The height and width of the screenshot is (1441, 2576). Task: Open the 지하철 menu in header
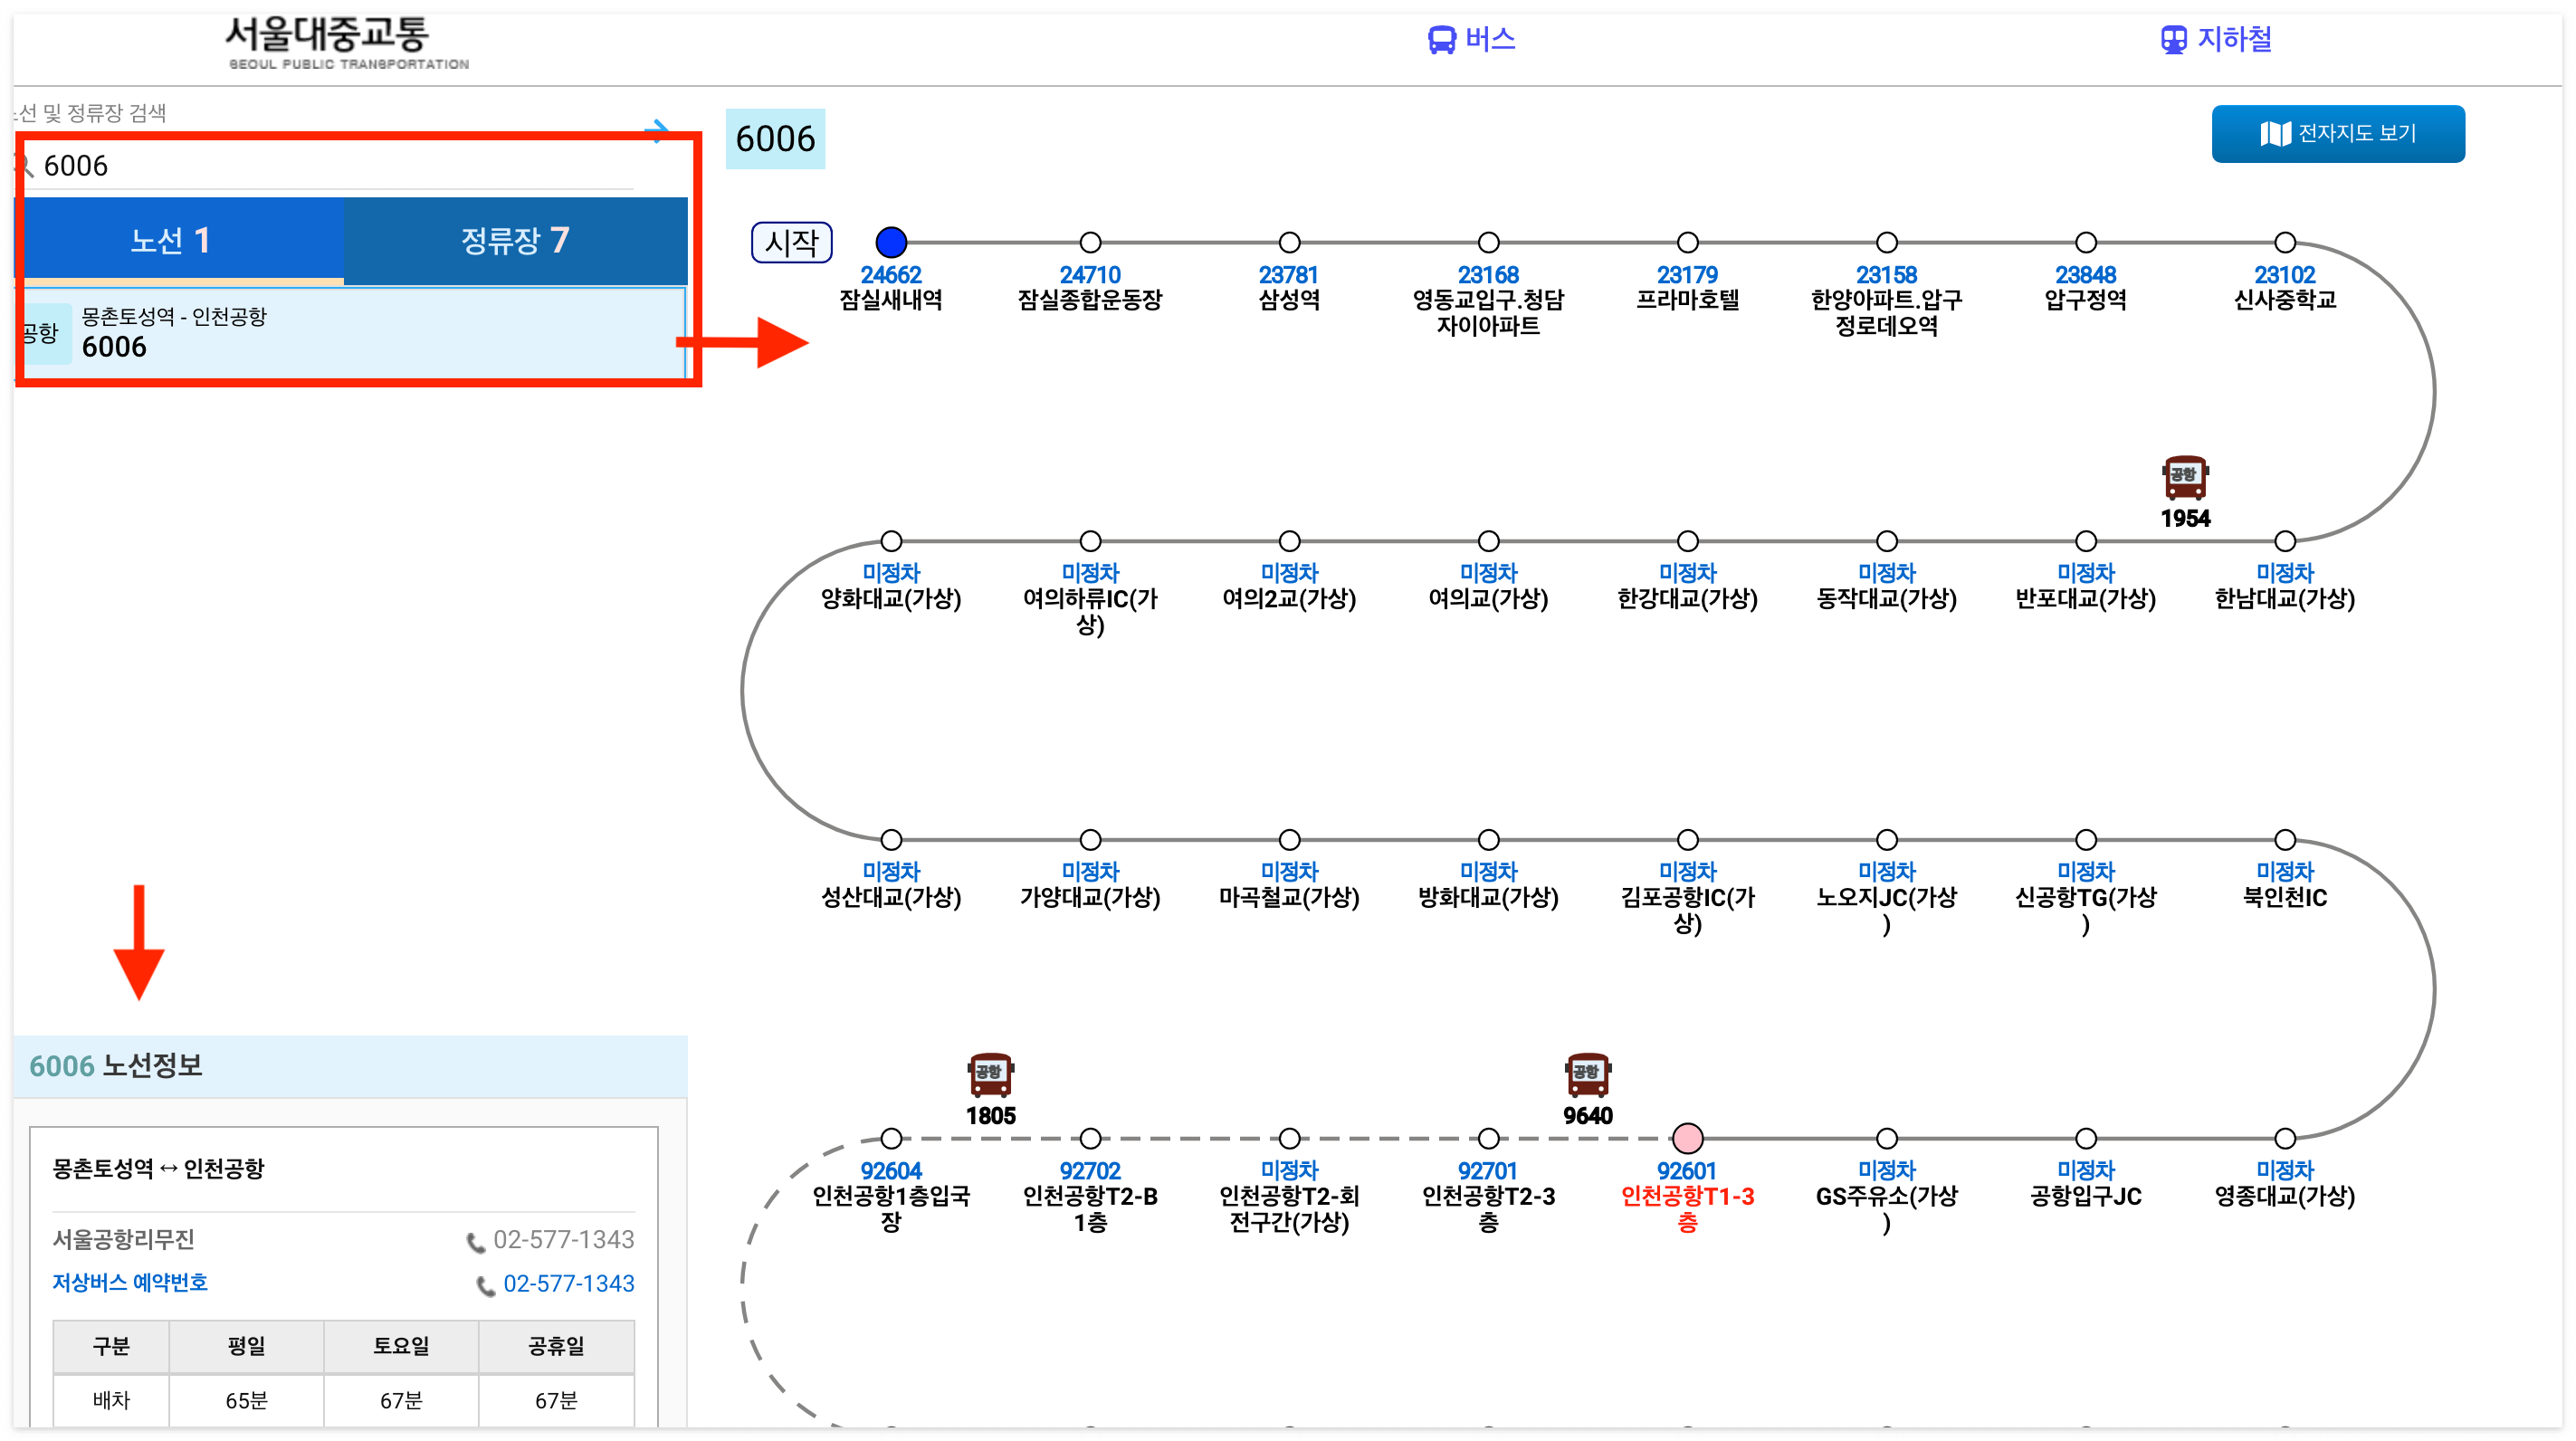(2216, 39)
